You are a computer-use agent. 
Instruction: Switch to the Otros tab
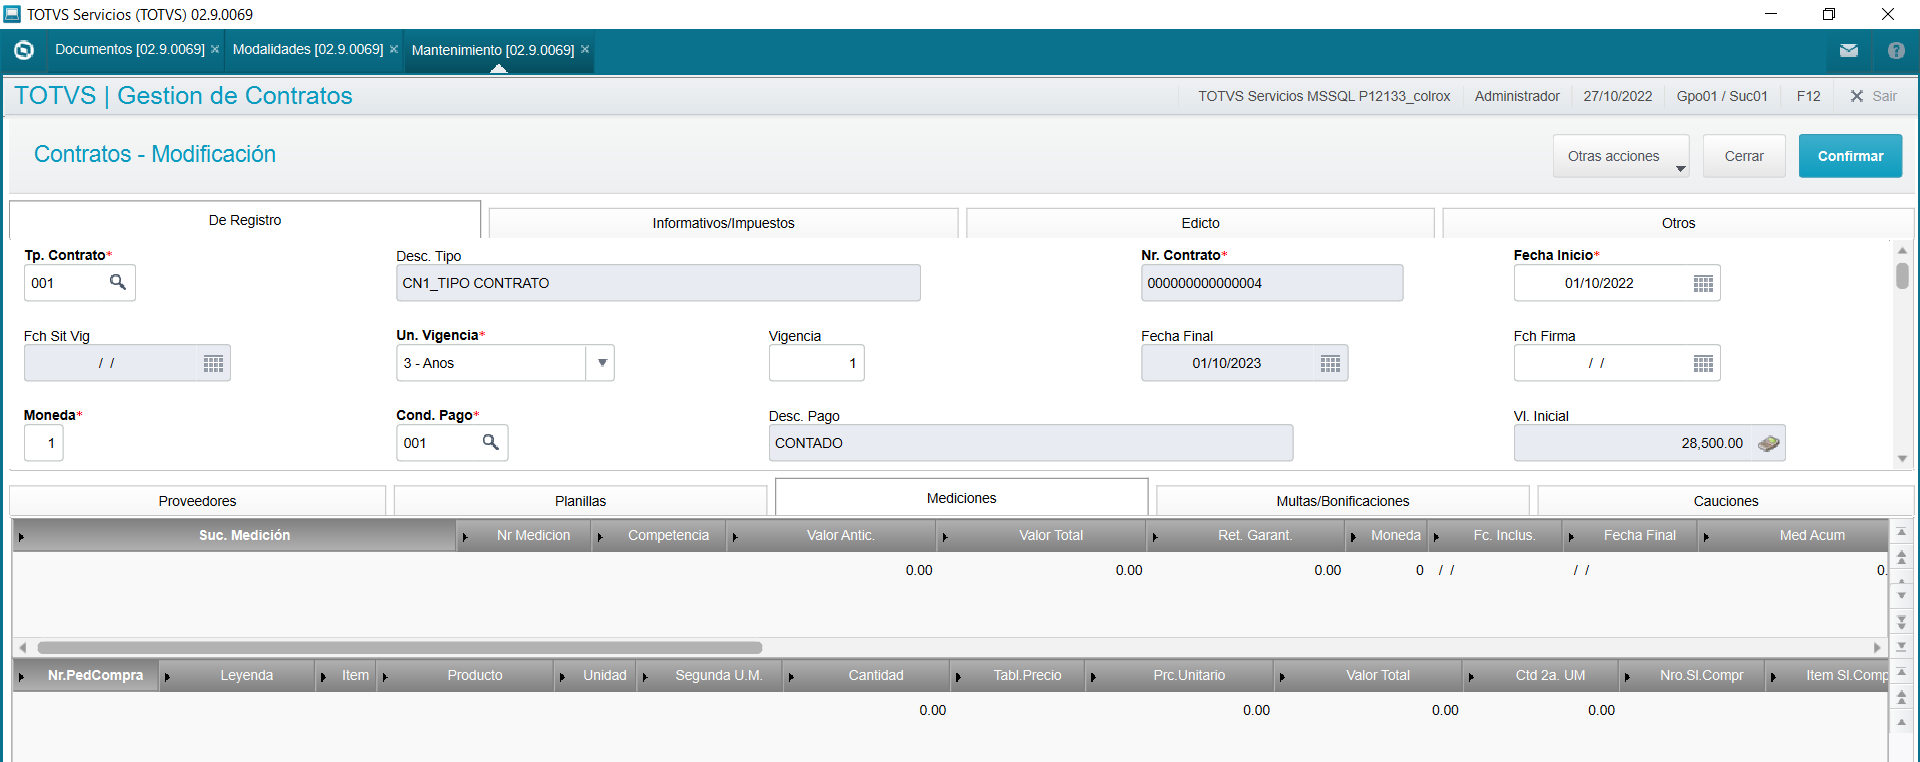click(1678, 223)
